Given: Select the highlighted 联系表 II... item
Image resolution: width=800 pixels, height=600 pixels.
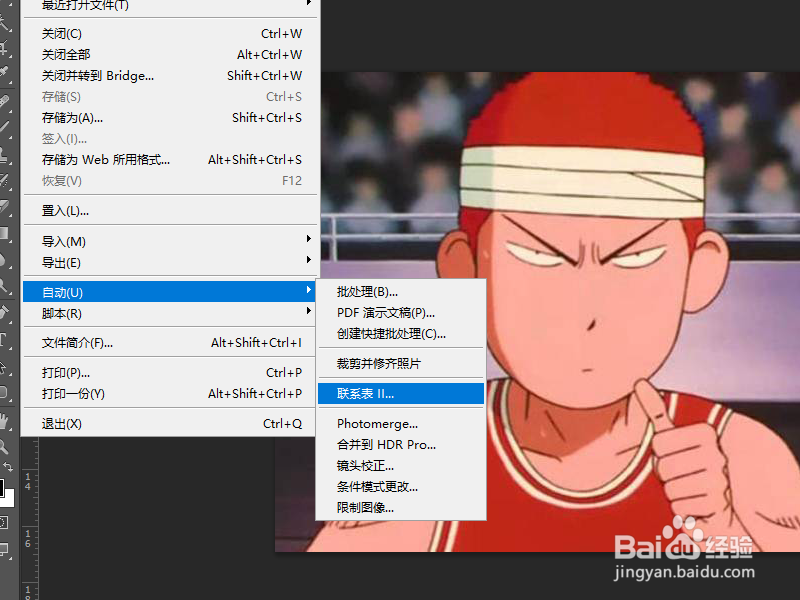Looking at the screenshot, I should point(401,393).
